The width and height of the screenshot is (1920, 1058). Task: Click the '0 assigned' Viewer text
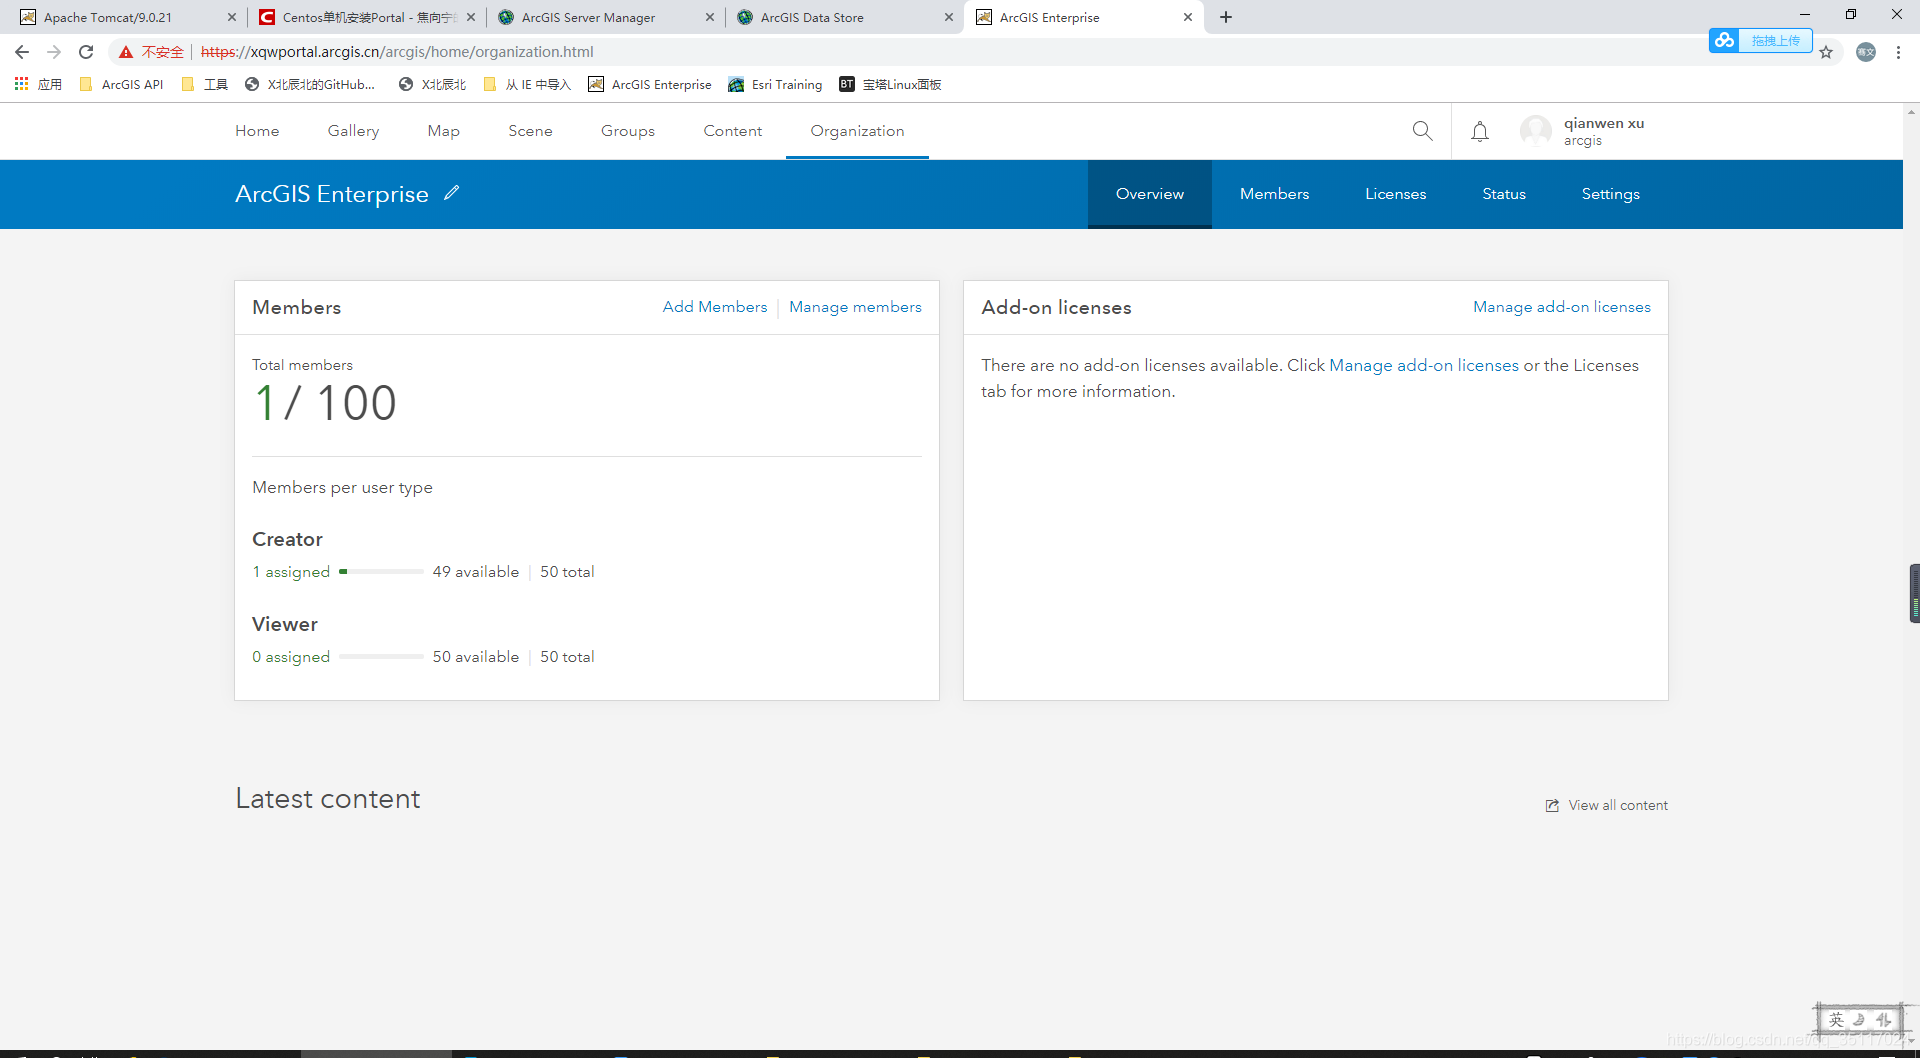tap(291, 657)
